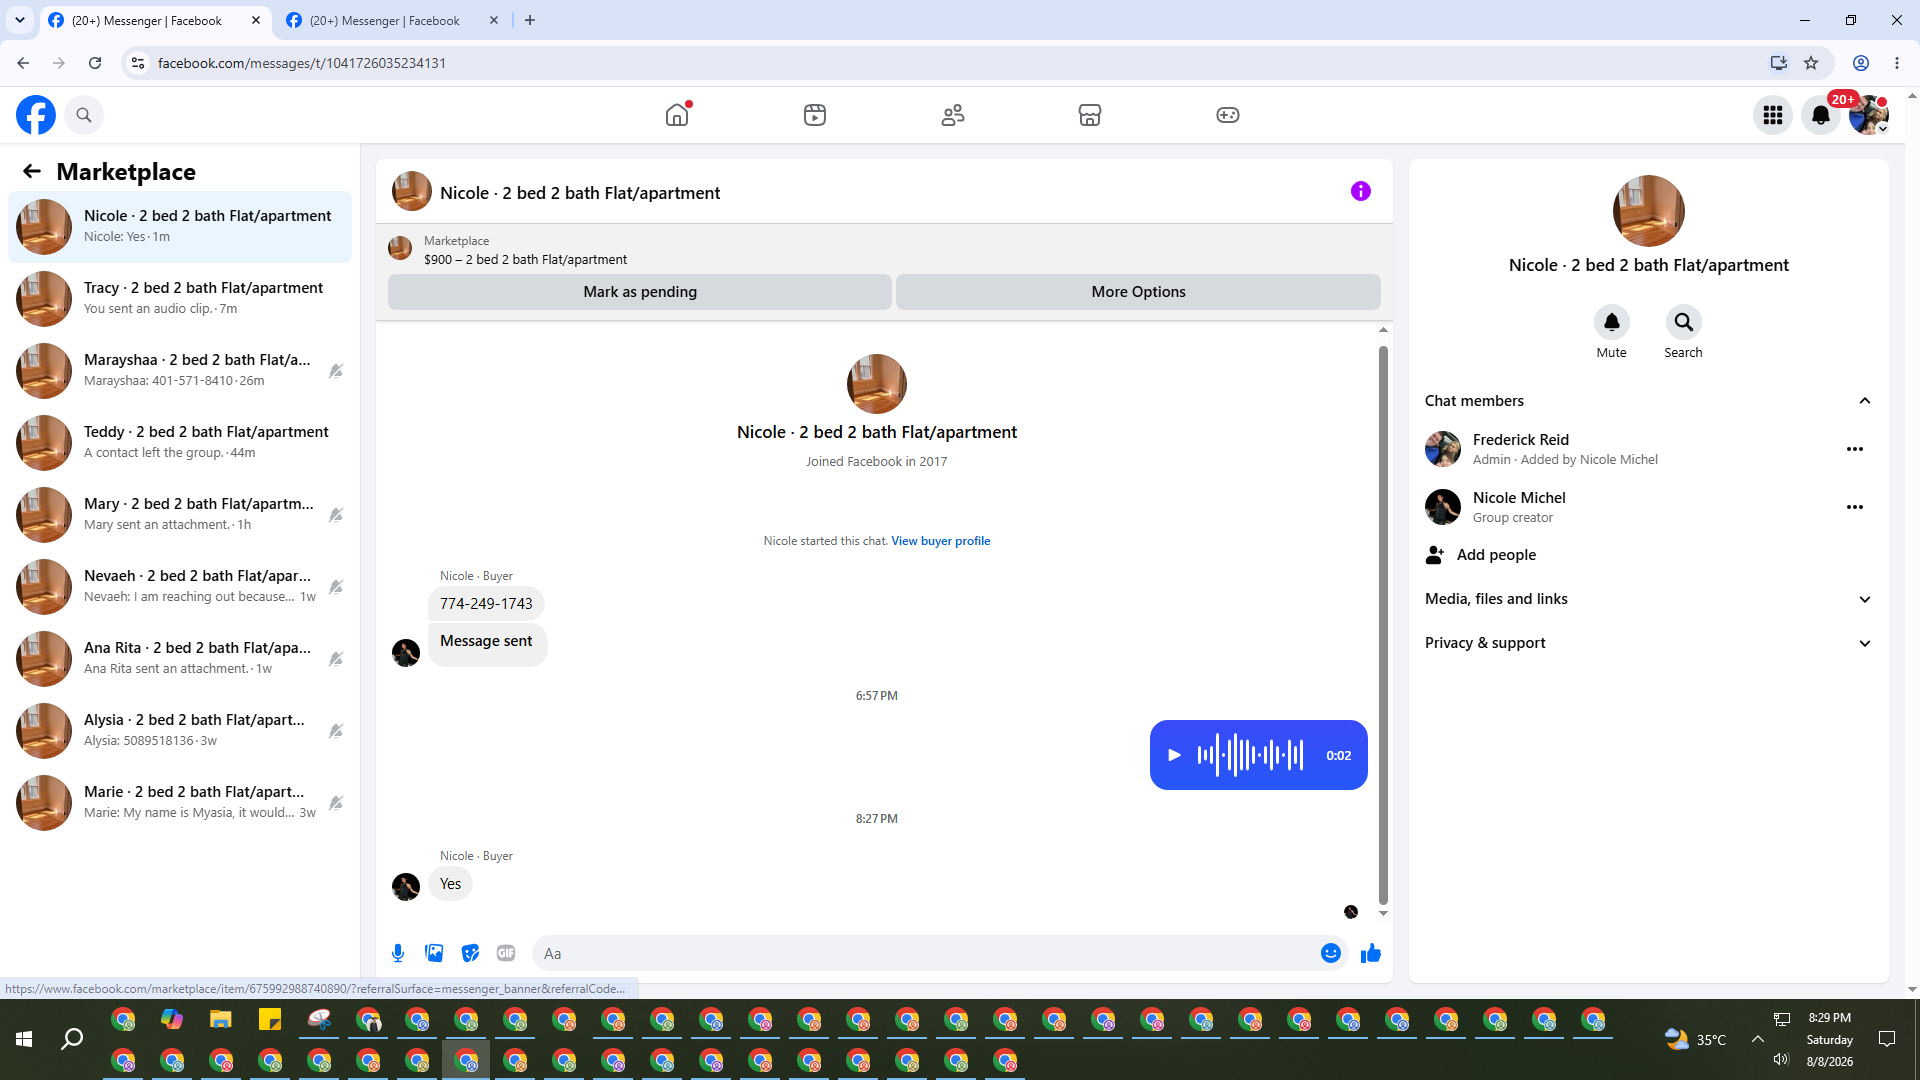Open the Chrome three-dot menu
The height and width of the screenshot is (1080, 1920).
[1897, 63]
